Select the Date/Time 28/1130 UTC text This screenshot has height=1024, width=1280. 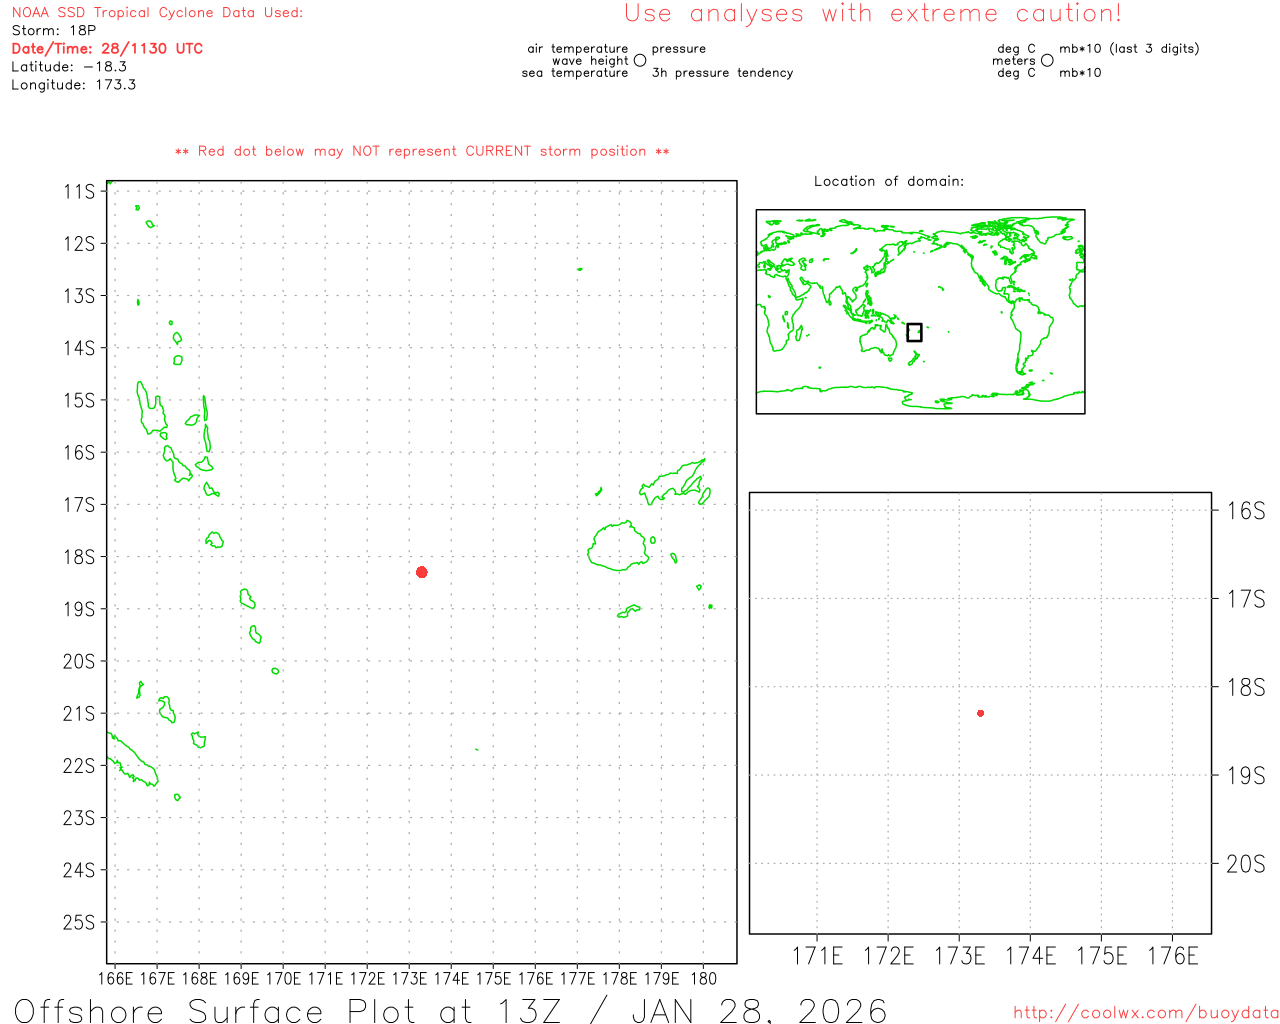(x=107, y=49)
